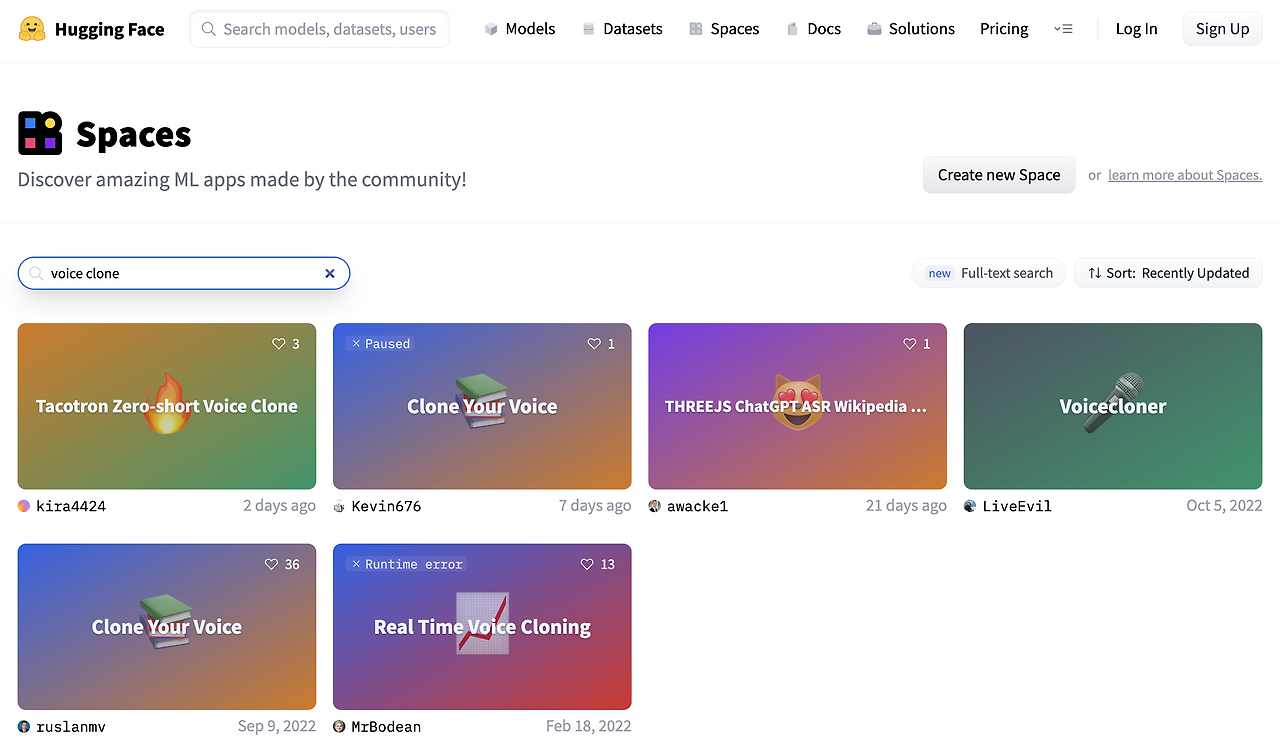Screen dimensions: 1280x747
Task: Open the Real Time Voice Cloning card
Action: coord(482,627)
